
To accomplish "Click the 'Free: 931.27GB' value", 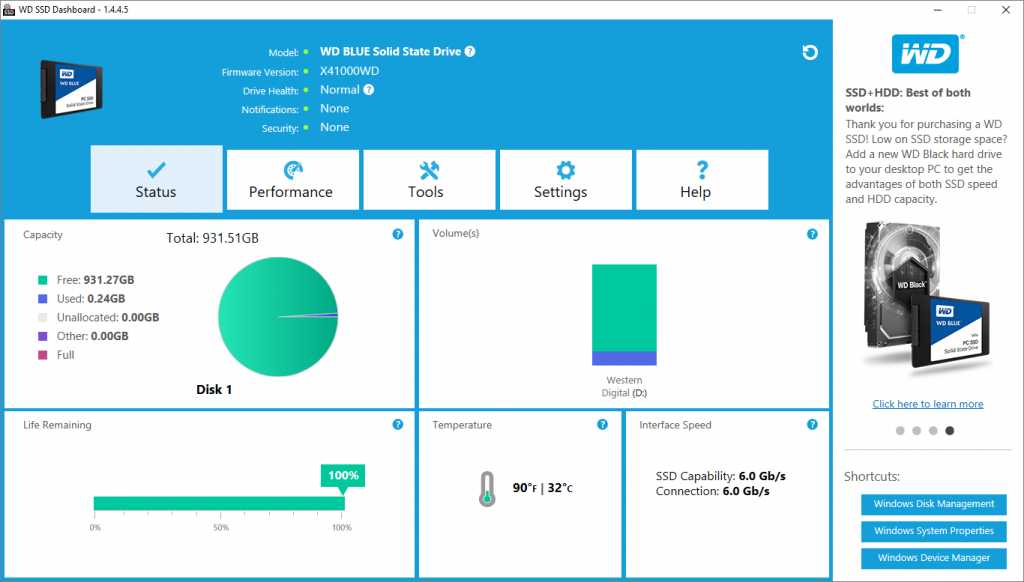I will tap(95, 280).
